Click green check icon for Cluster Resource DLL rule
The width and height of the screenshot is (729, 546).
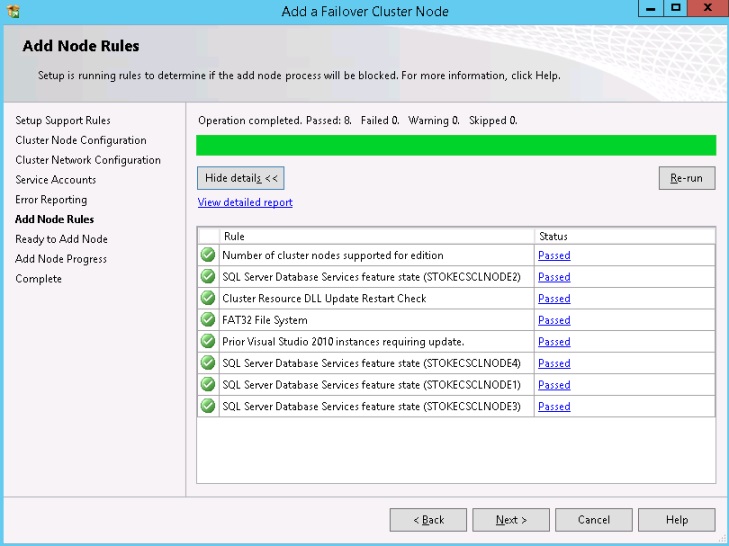(208, 298)
